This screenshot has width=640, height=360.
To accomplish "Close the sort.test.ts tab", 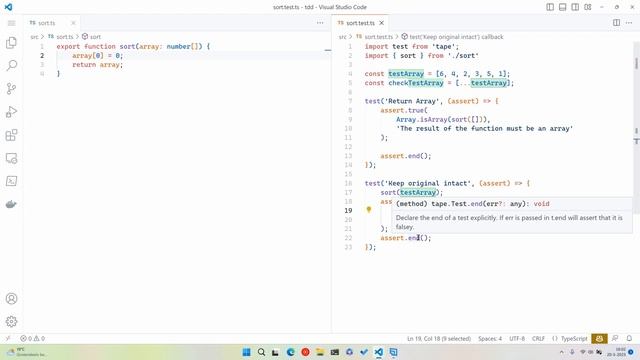I will pyautogui.click(x=382, y=23).
